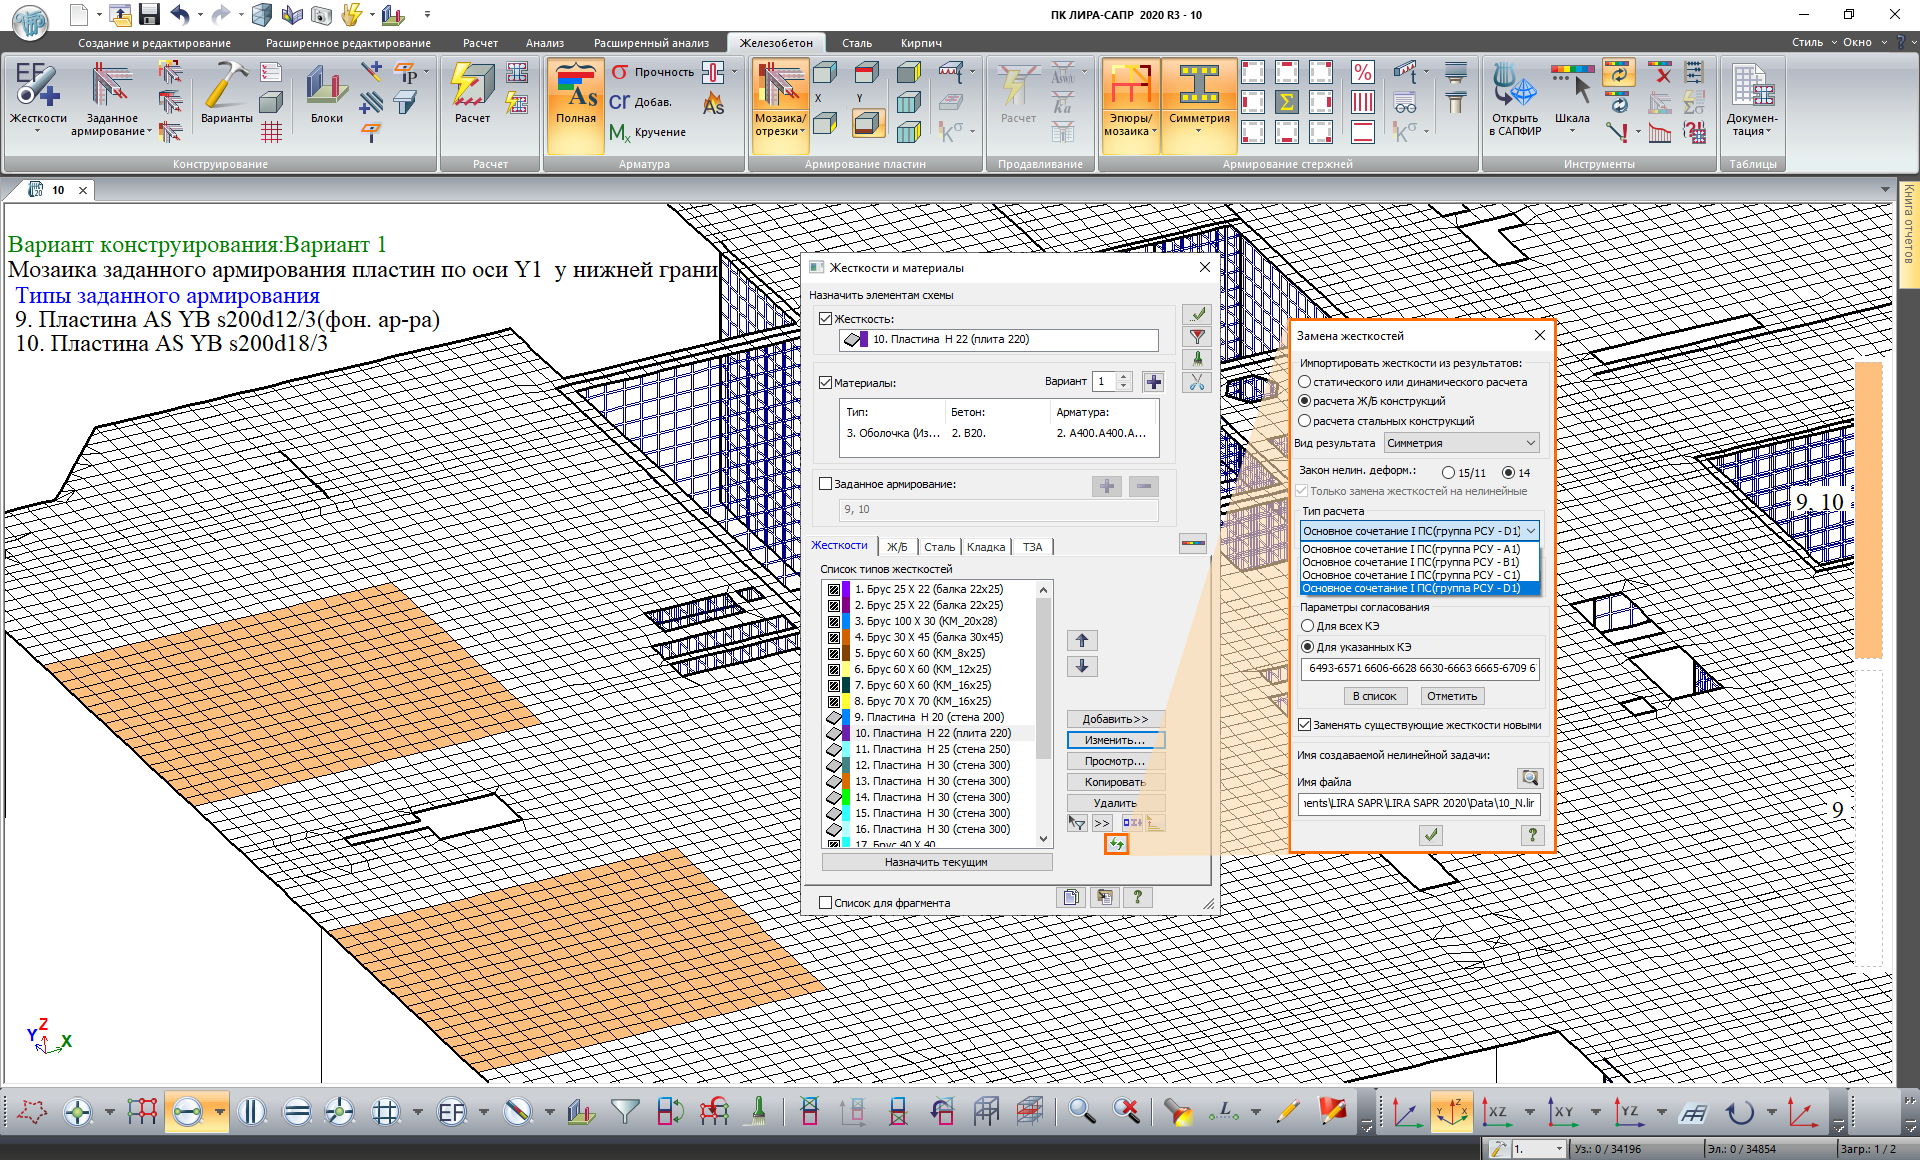Select Для всех КЭ radio button
This screenshot has width=1920, height=1160.
(1307, 626)
